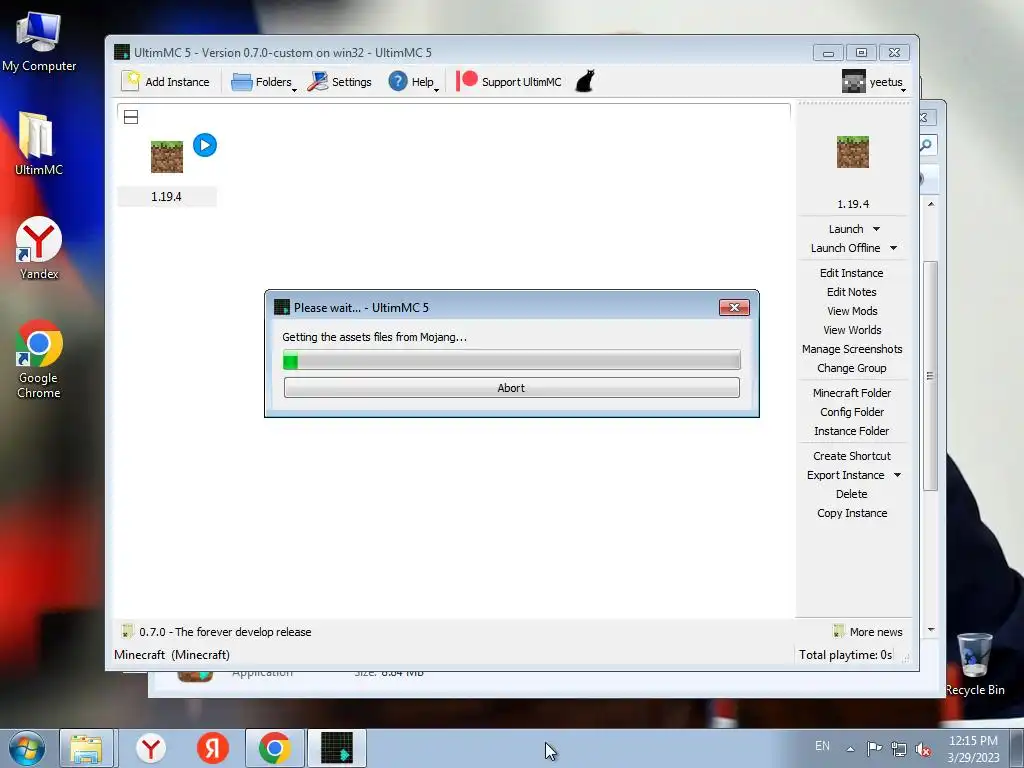Click the Add Instance toolbar button
Viewport: 1024px width, 768px height.
(x=166, y=82)
